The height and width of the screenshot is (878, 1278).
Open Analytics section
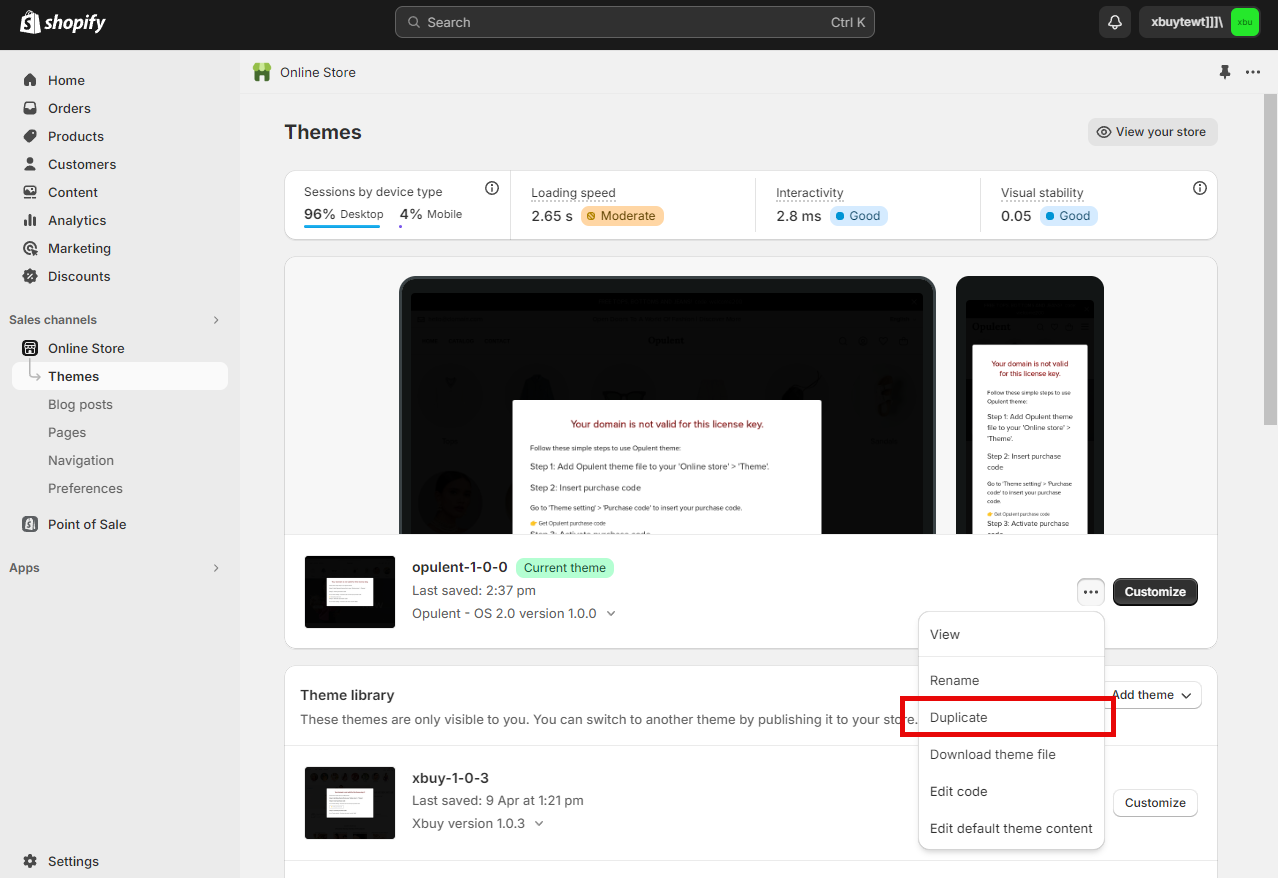[76, 220]
